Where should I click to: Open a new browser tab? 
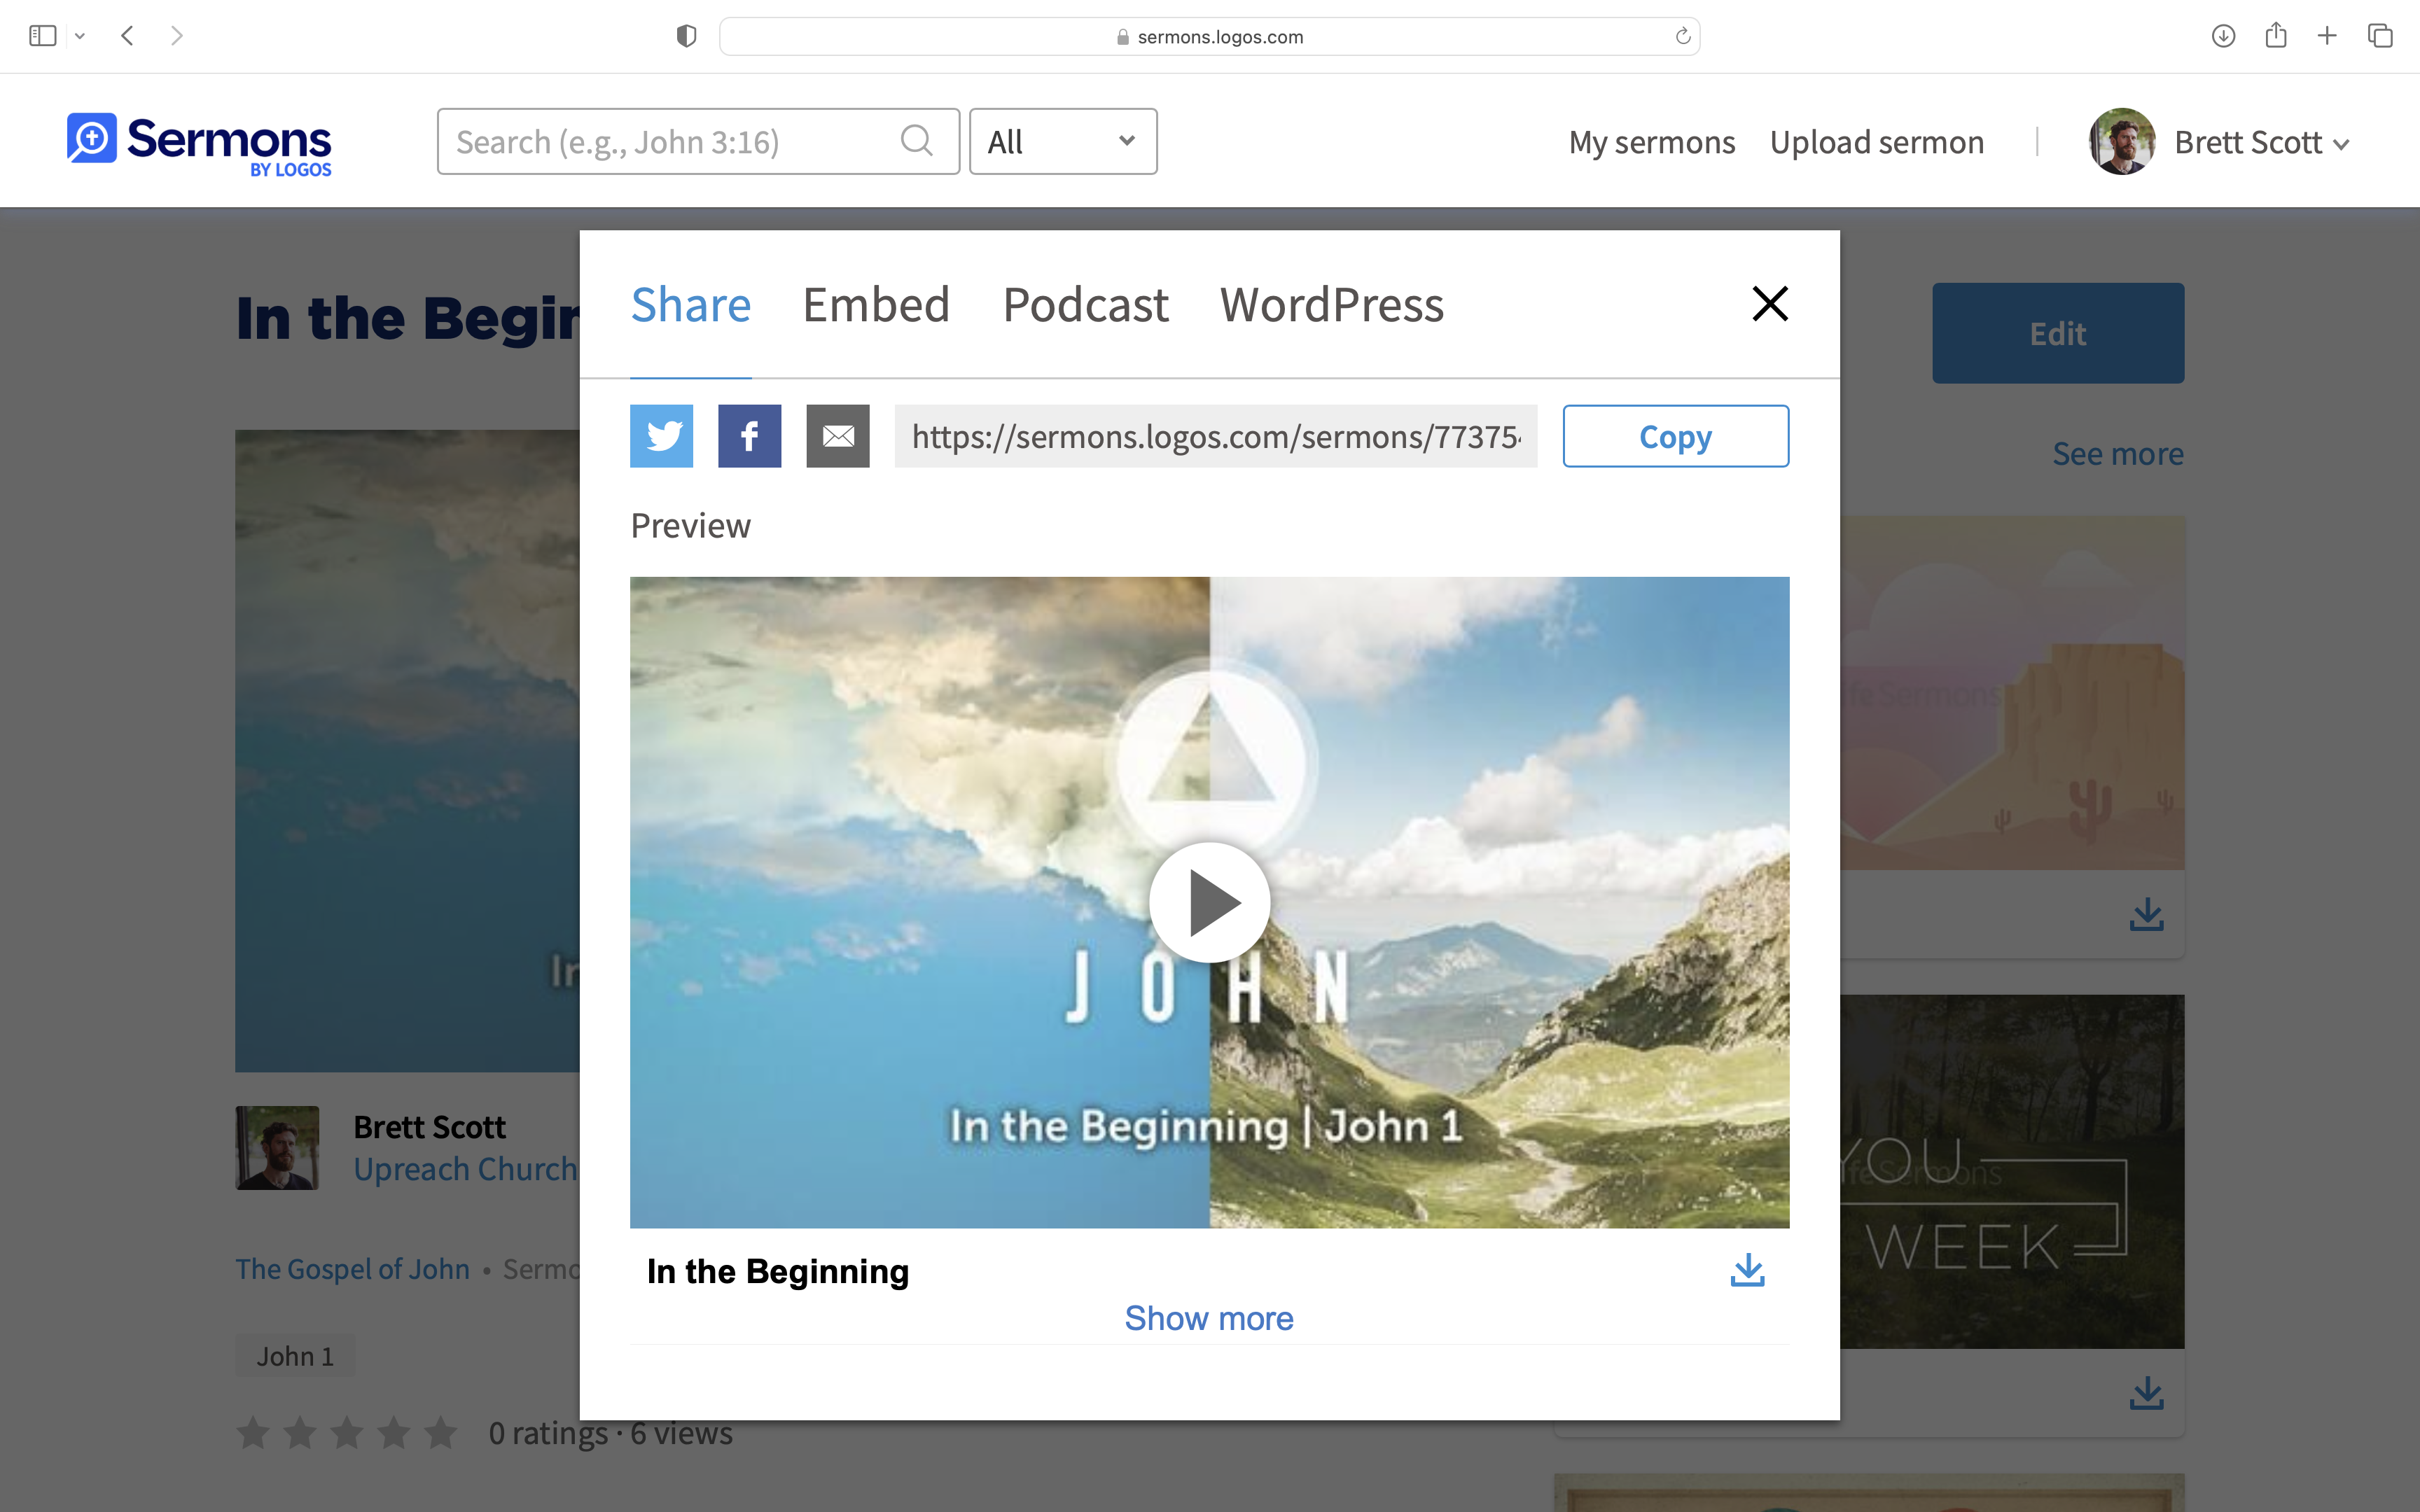pyautogui.click(x=2327, y=36)
